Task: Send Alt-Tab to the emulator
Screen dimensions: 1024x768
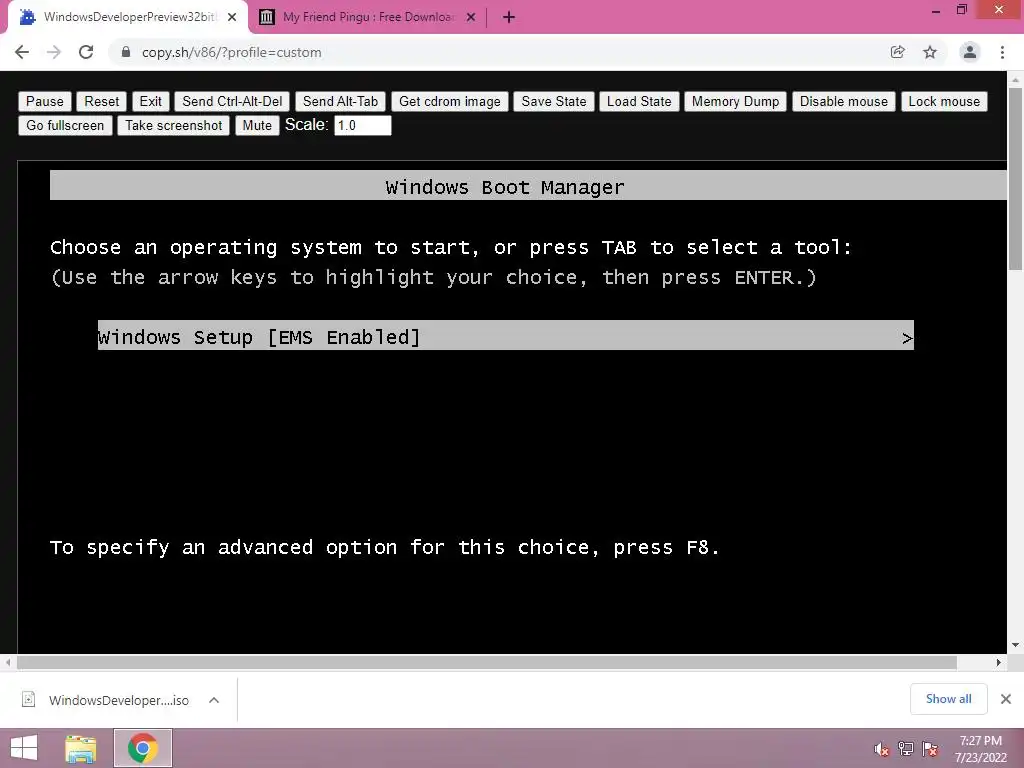Action: tap(340, 101)
